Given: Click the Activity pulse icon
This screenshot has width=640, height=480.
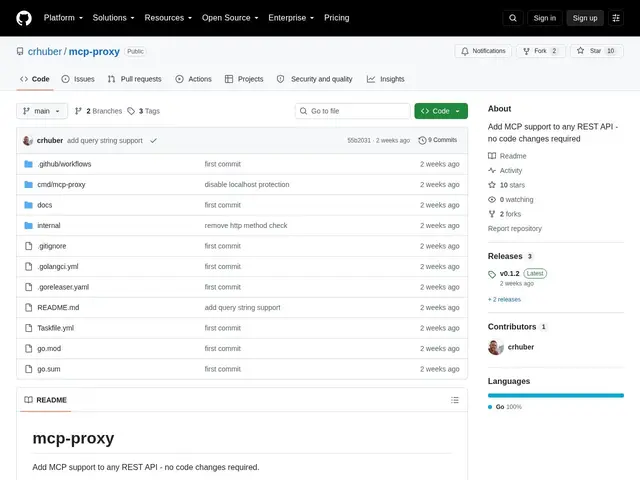Looking at the screenshot, I should [492, 171].
